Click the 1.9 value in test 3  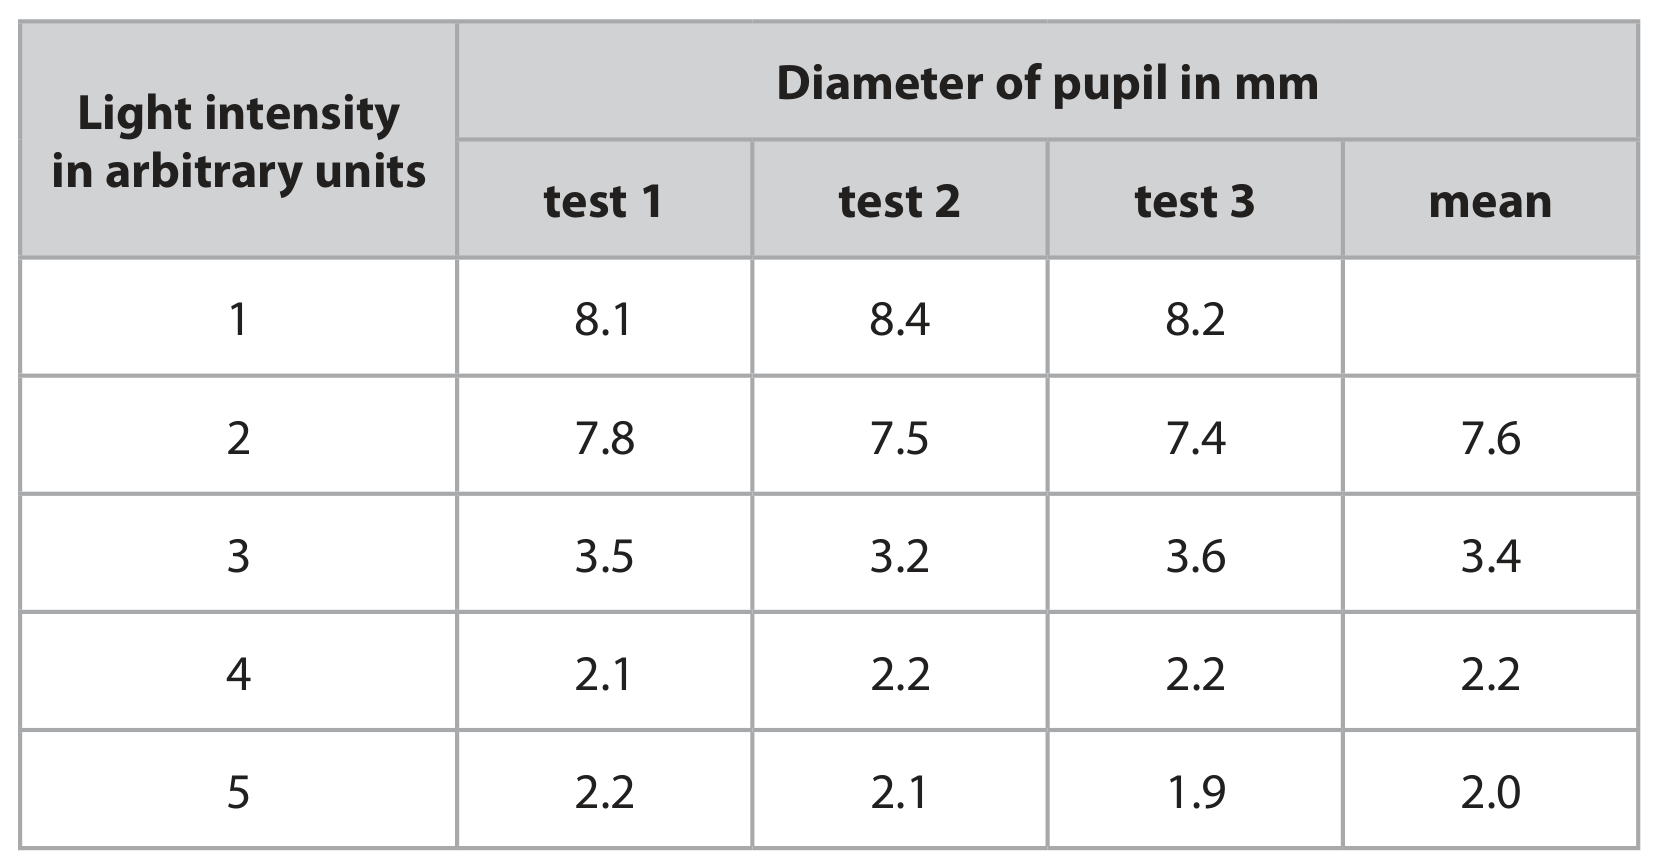click(x=1194, y=790)
